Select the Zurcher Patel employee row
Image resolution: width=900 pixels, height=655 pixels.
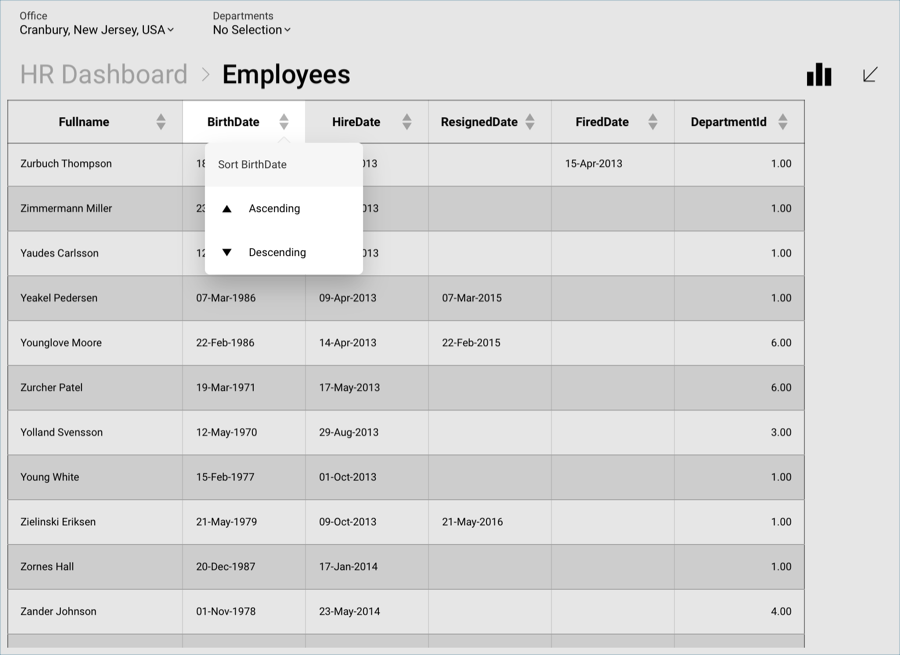tap(52, 388)
